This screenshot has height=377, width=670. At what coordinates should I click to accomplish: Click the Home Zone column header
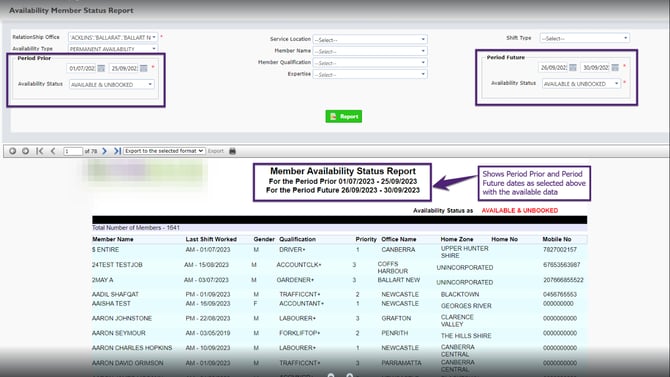(457, 239)
